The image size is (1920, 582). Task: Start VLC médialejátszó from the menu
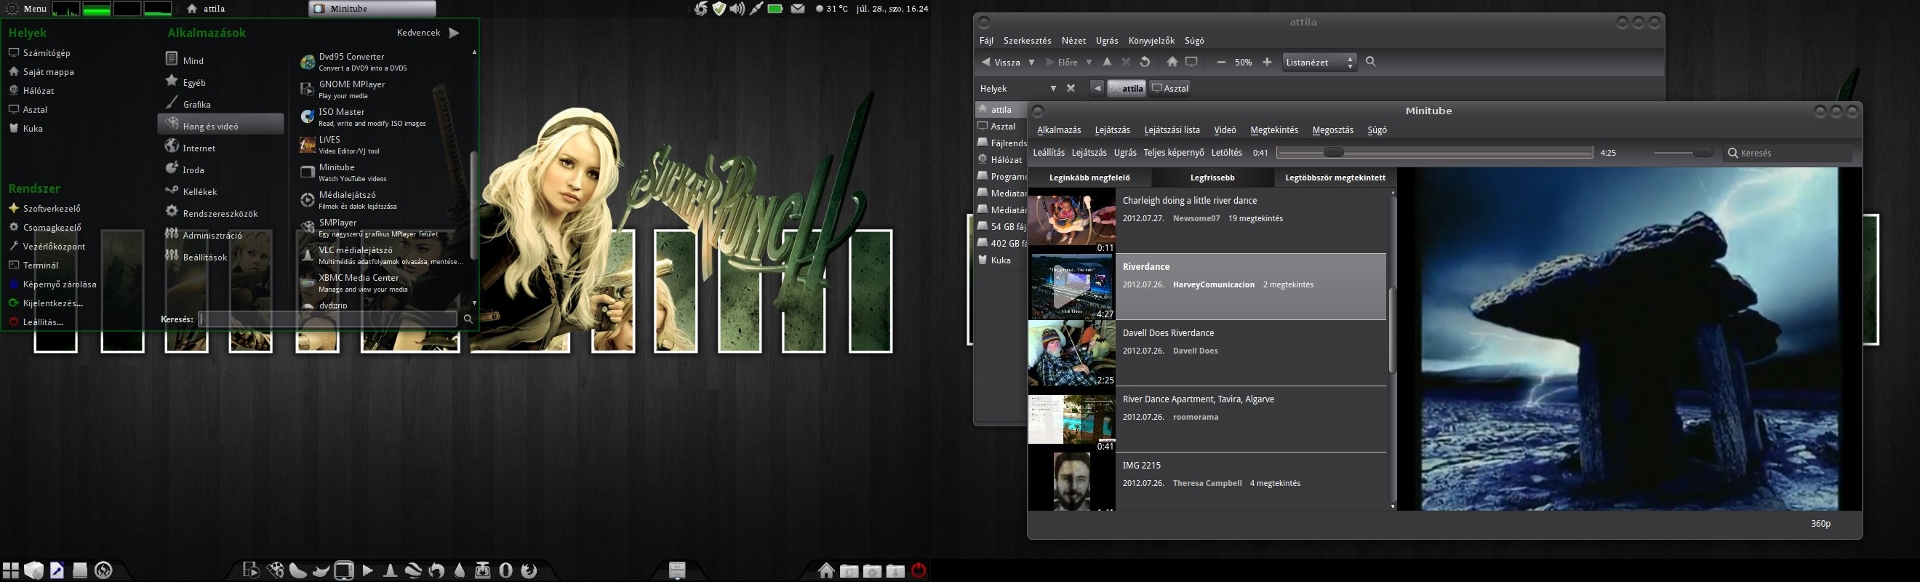point(380,255)
